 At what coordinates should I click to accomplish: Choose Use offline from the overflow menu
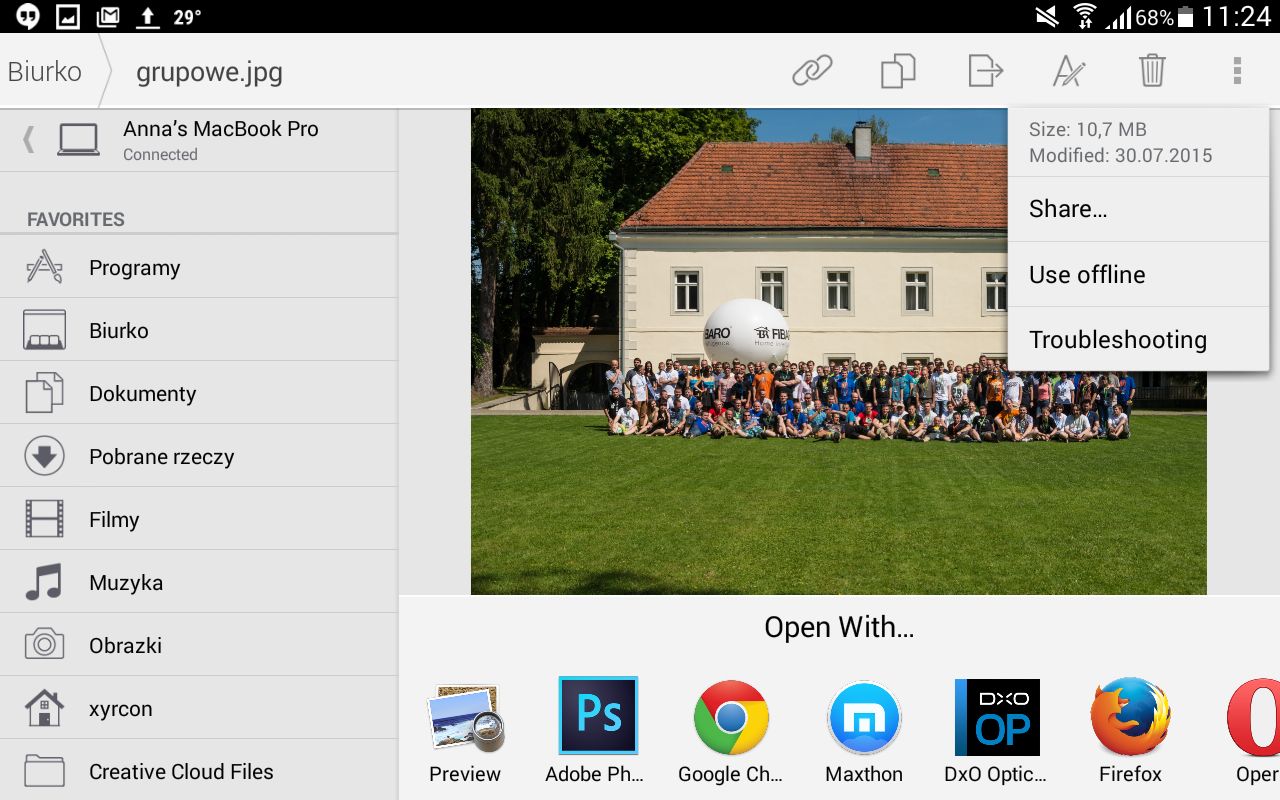(x=1138, y=274)
